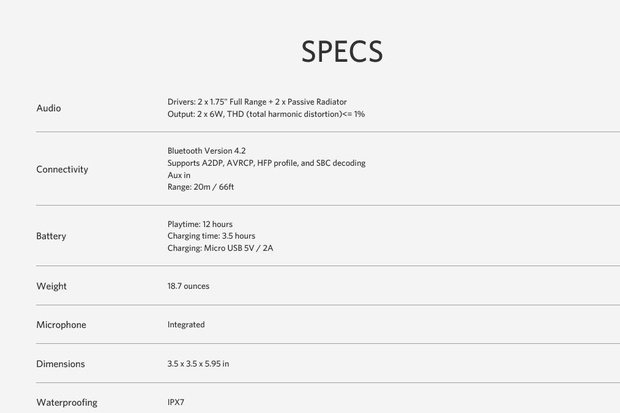
Task: Click the Output 2 x 6W THD line
Action: [266, 114]
